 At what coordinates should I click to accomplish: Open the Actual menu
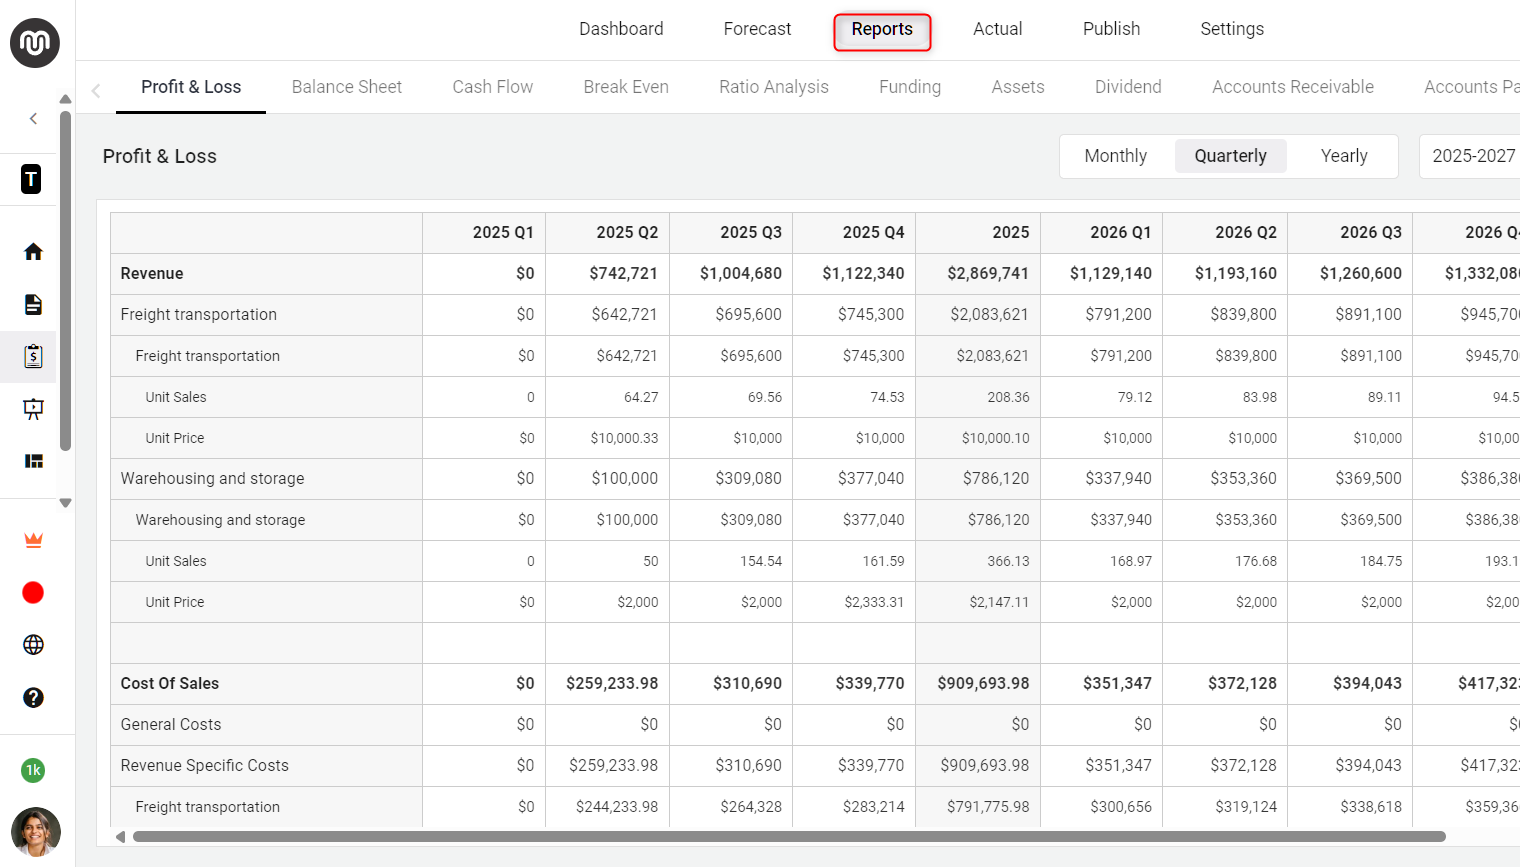(x=997, y=29)
